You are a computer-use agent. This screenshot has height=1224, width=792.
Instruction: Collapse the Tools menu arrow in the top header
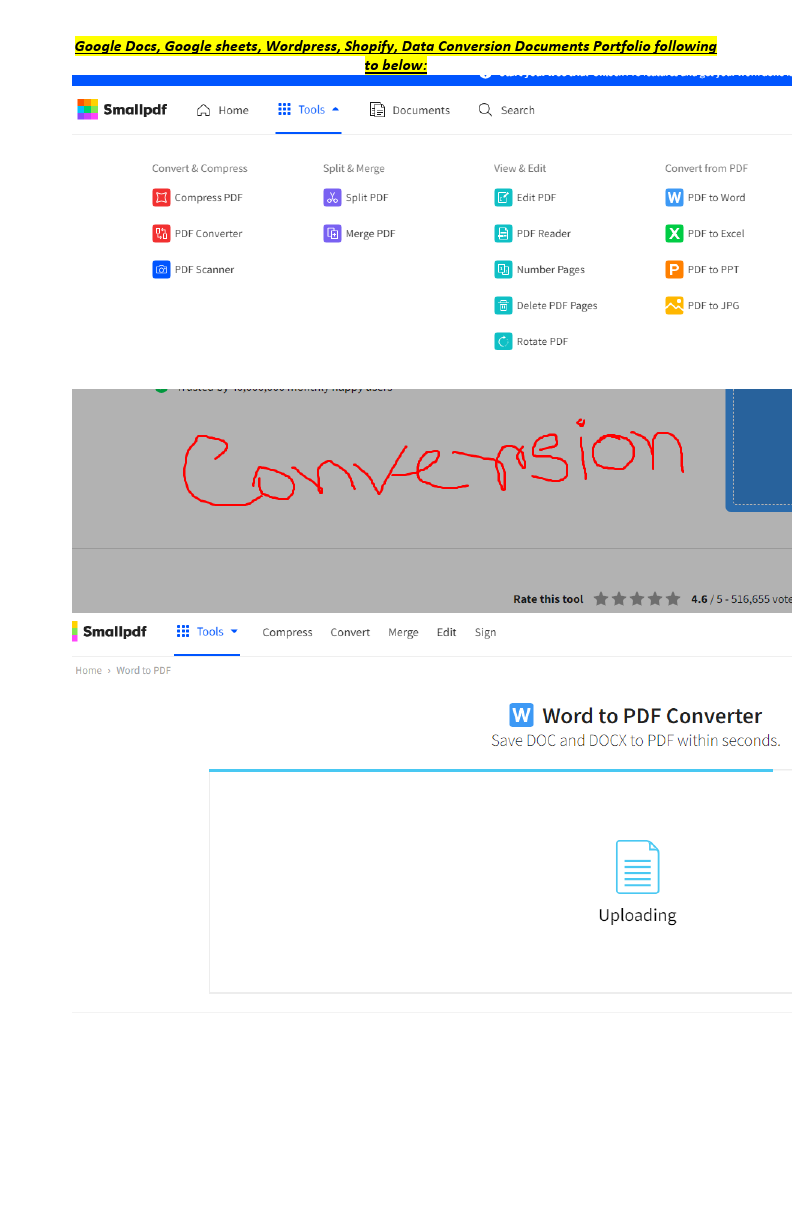click(x=336, y=109)
